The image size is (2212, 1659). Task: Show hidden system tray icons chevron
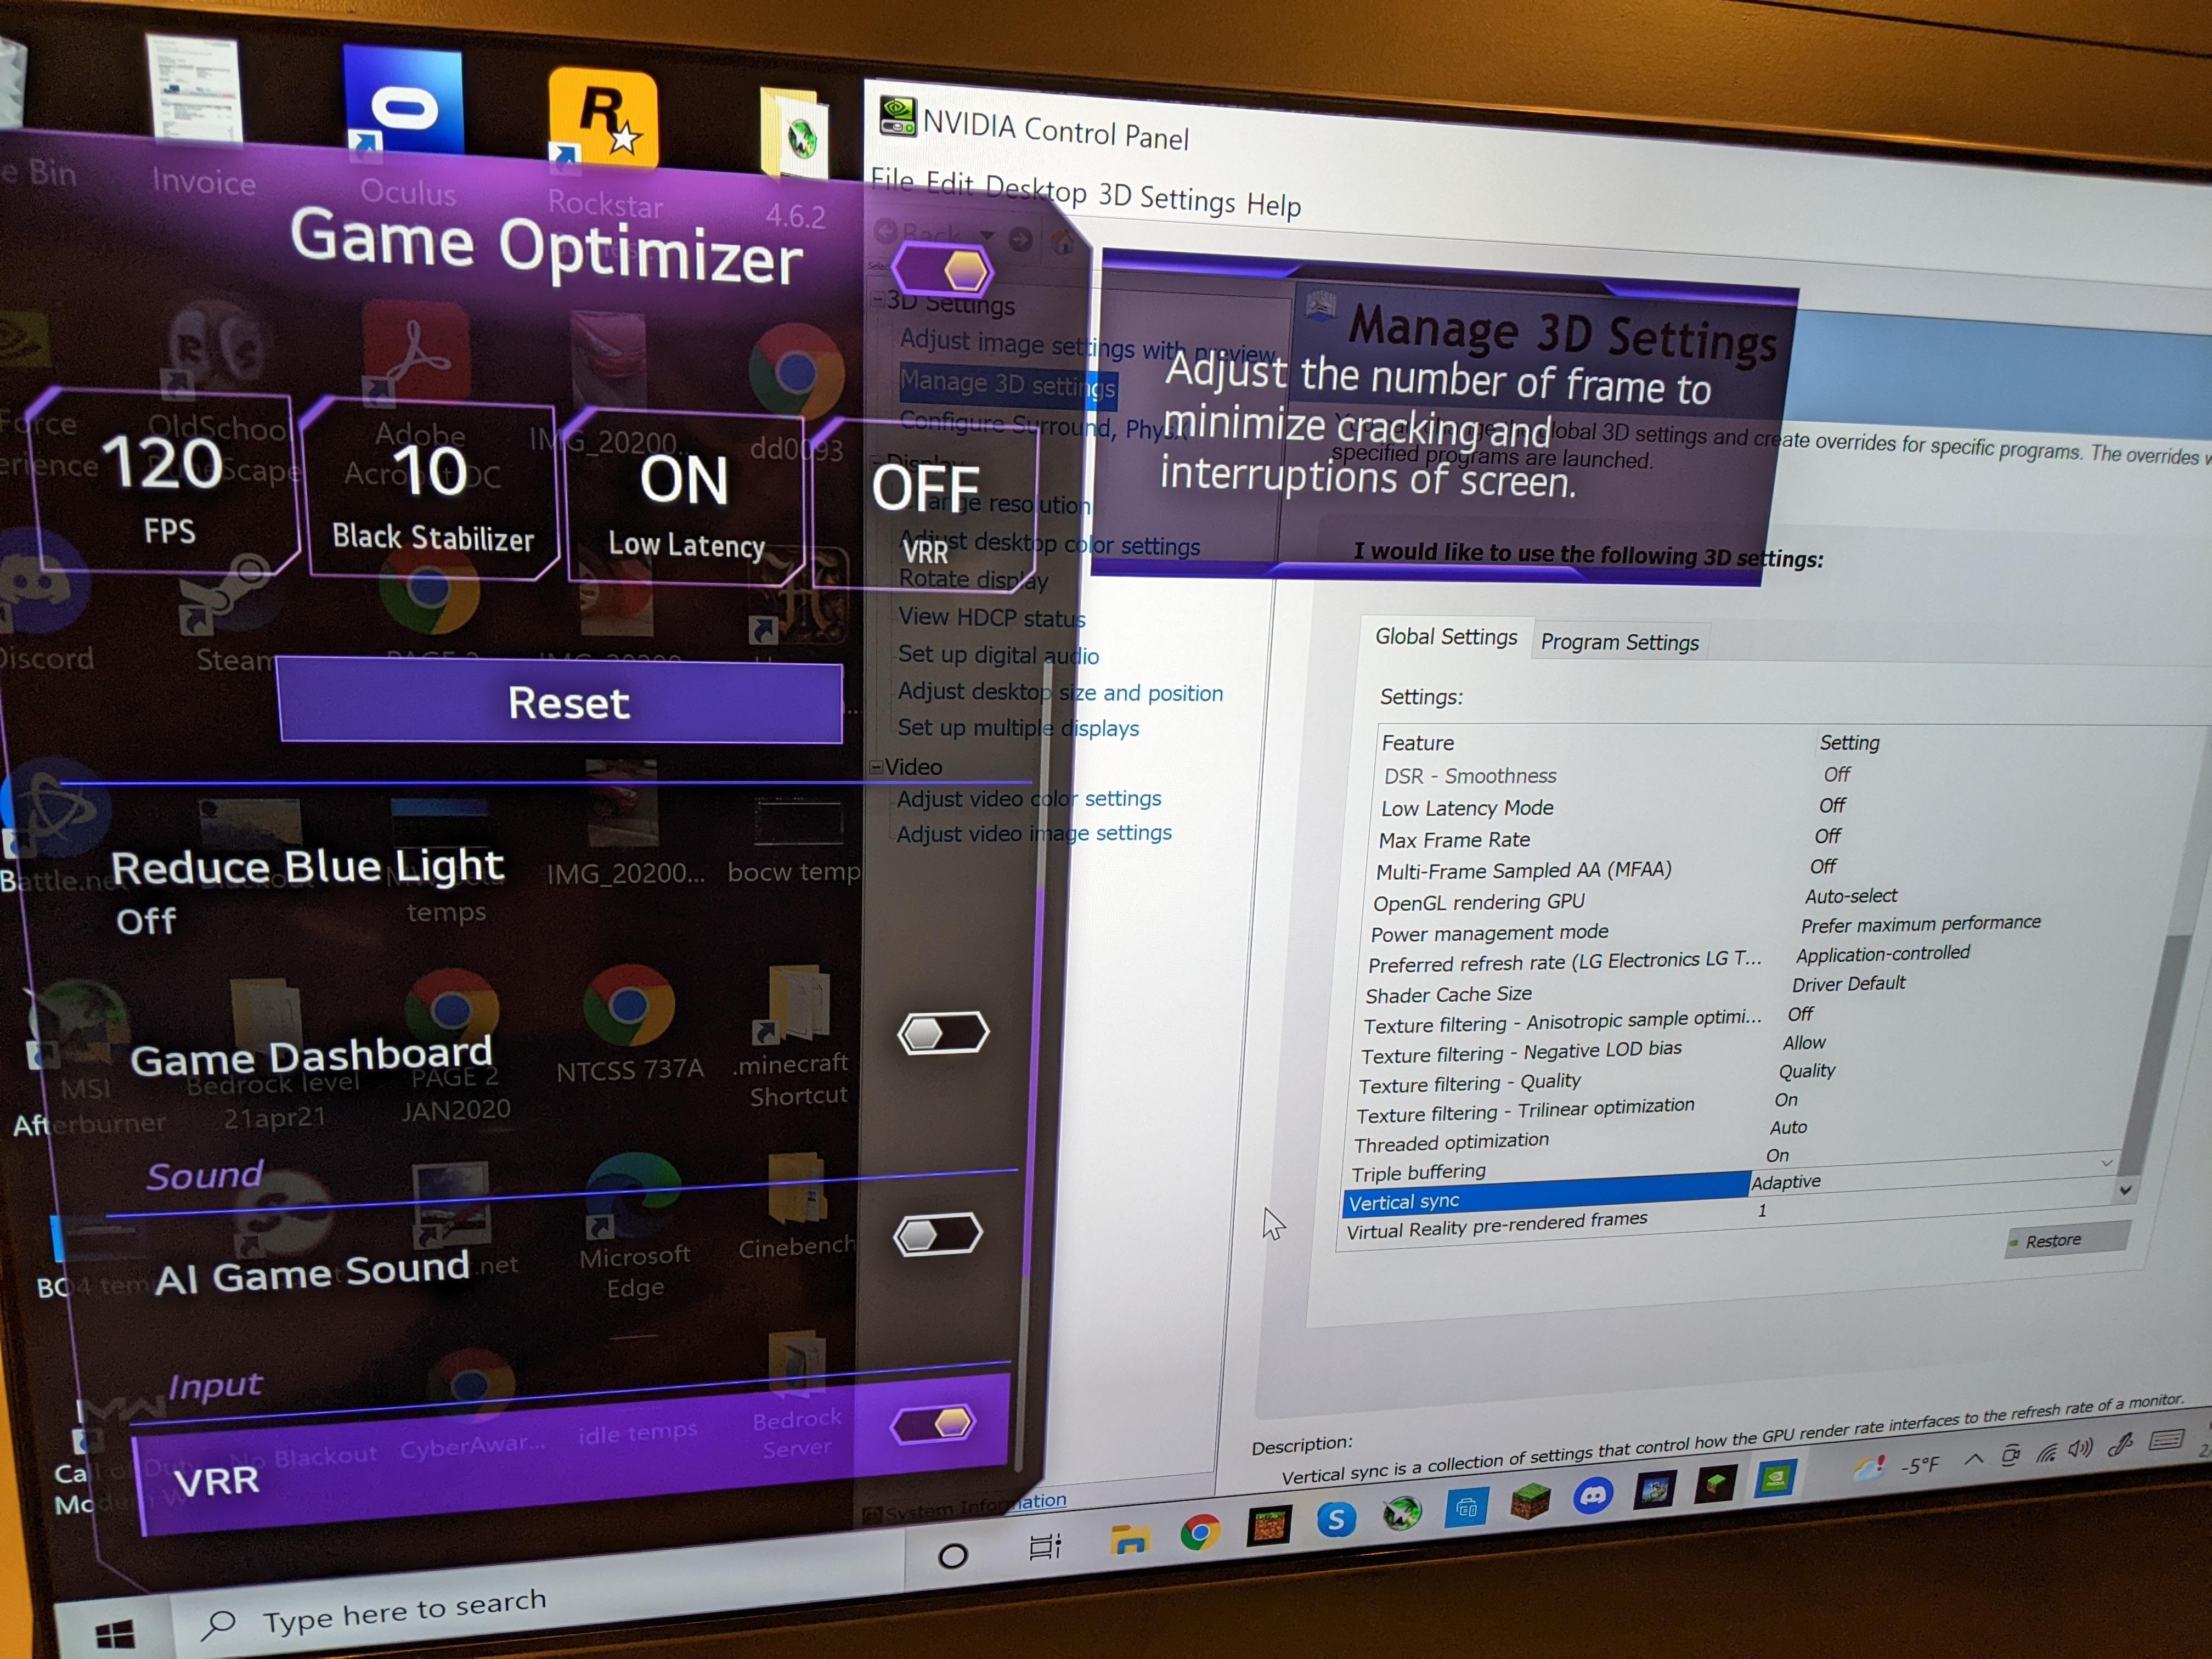pyautogui.click(x=1973, y=1459)
